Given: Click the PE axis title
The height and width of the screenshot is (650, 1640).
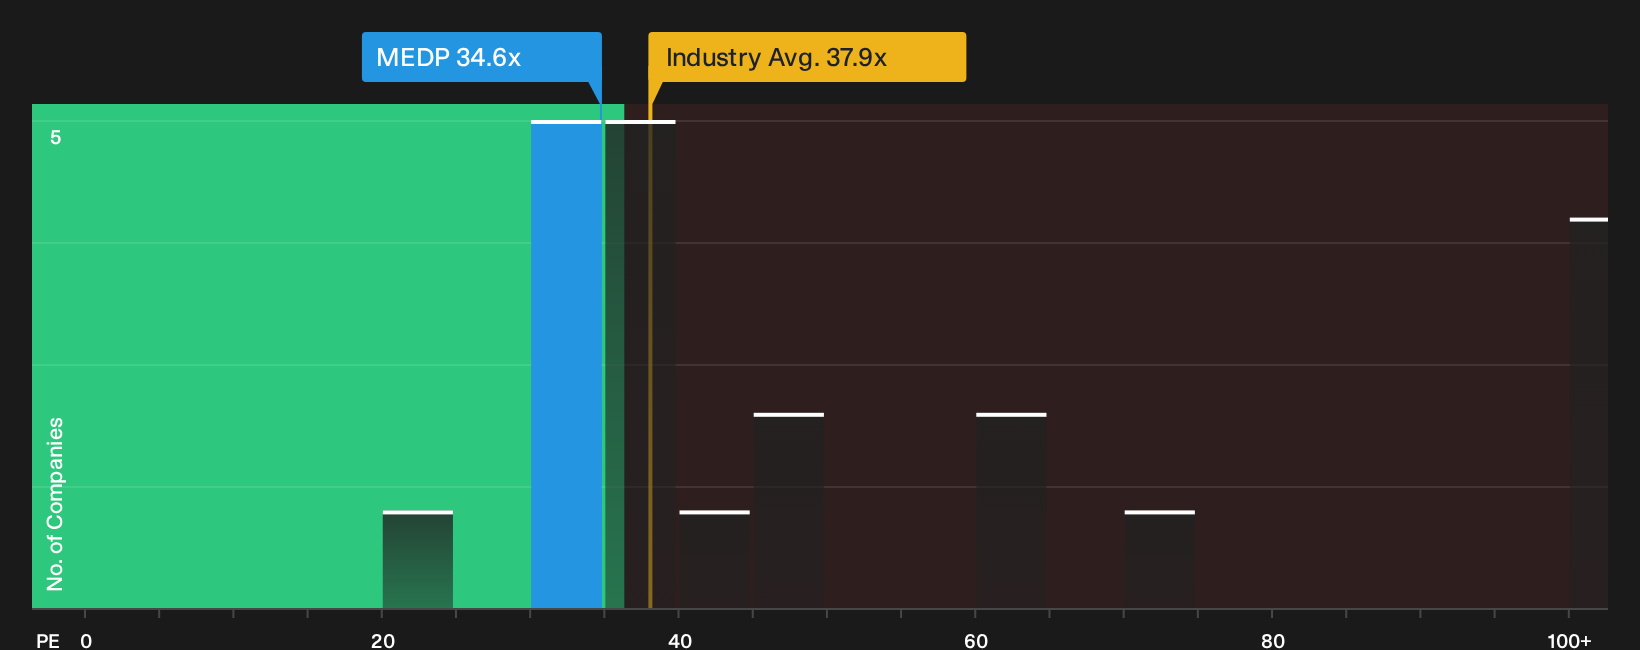Looking at the screenshot, I should [48, 640].
